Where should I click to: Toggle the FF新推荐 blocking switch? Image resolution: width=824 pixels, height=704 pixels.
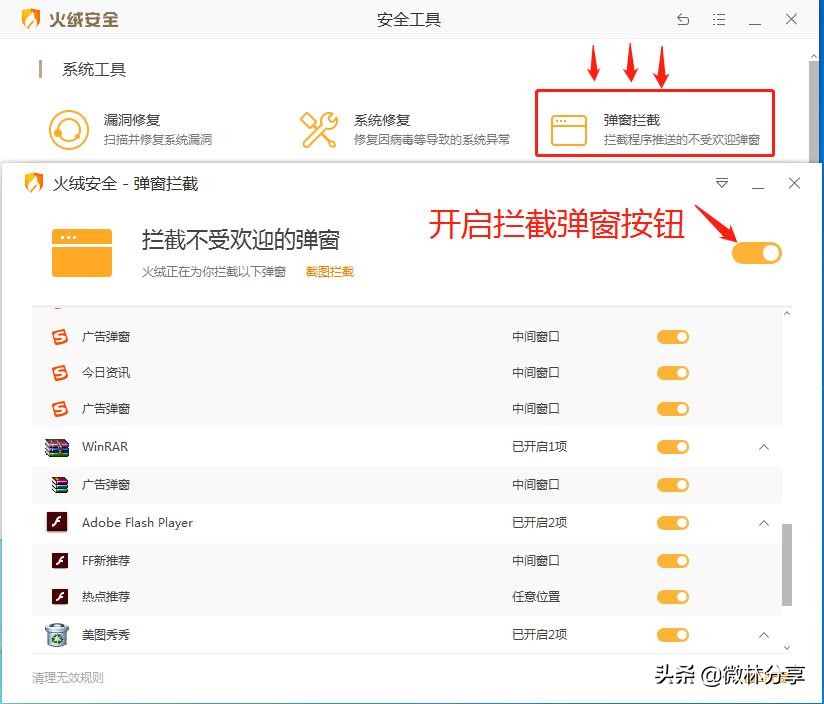point(673,561)
